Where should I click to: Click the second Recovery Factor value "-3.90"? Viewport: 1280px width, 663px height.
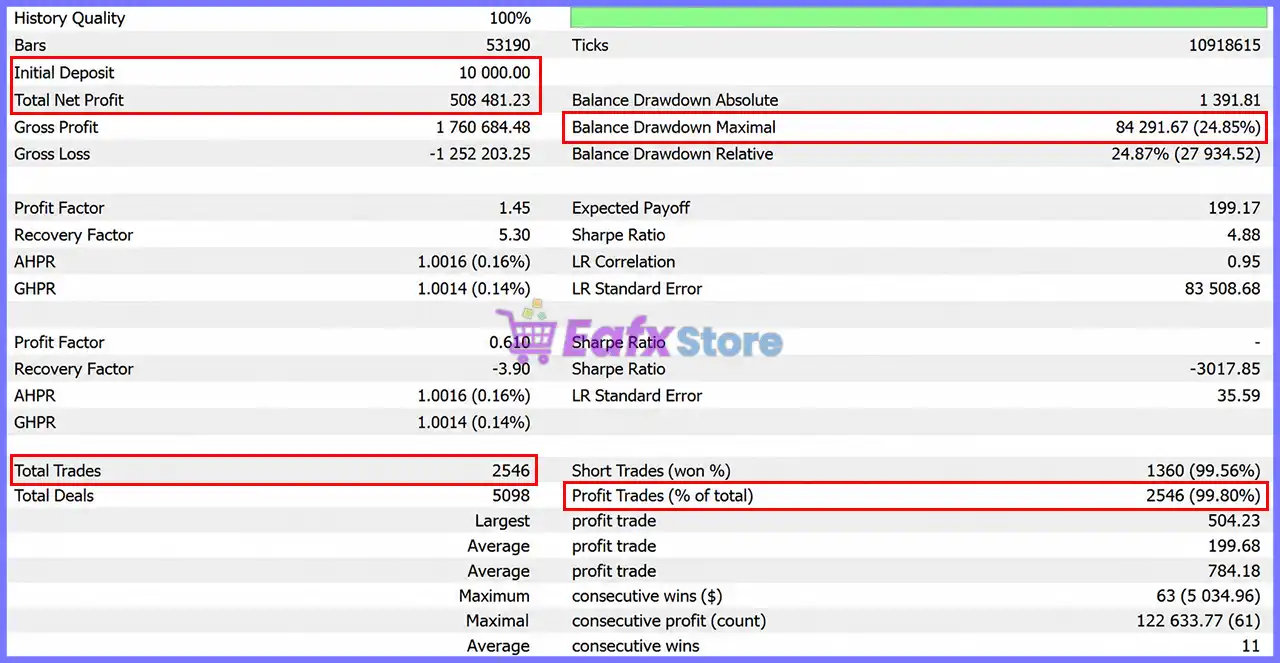(x=511, y=369)
